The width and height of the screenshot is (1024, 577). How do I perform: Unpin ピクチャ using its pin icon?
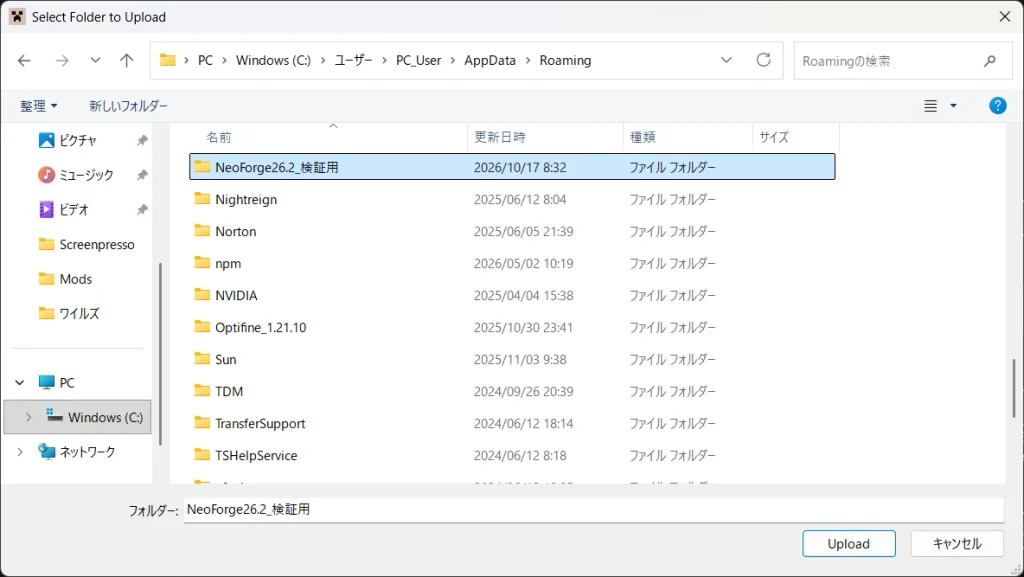(x=142, y=140)
